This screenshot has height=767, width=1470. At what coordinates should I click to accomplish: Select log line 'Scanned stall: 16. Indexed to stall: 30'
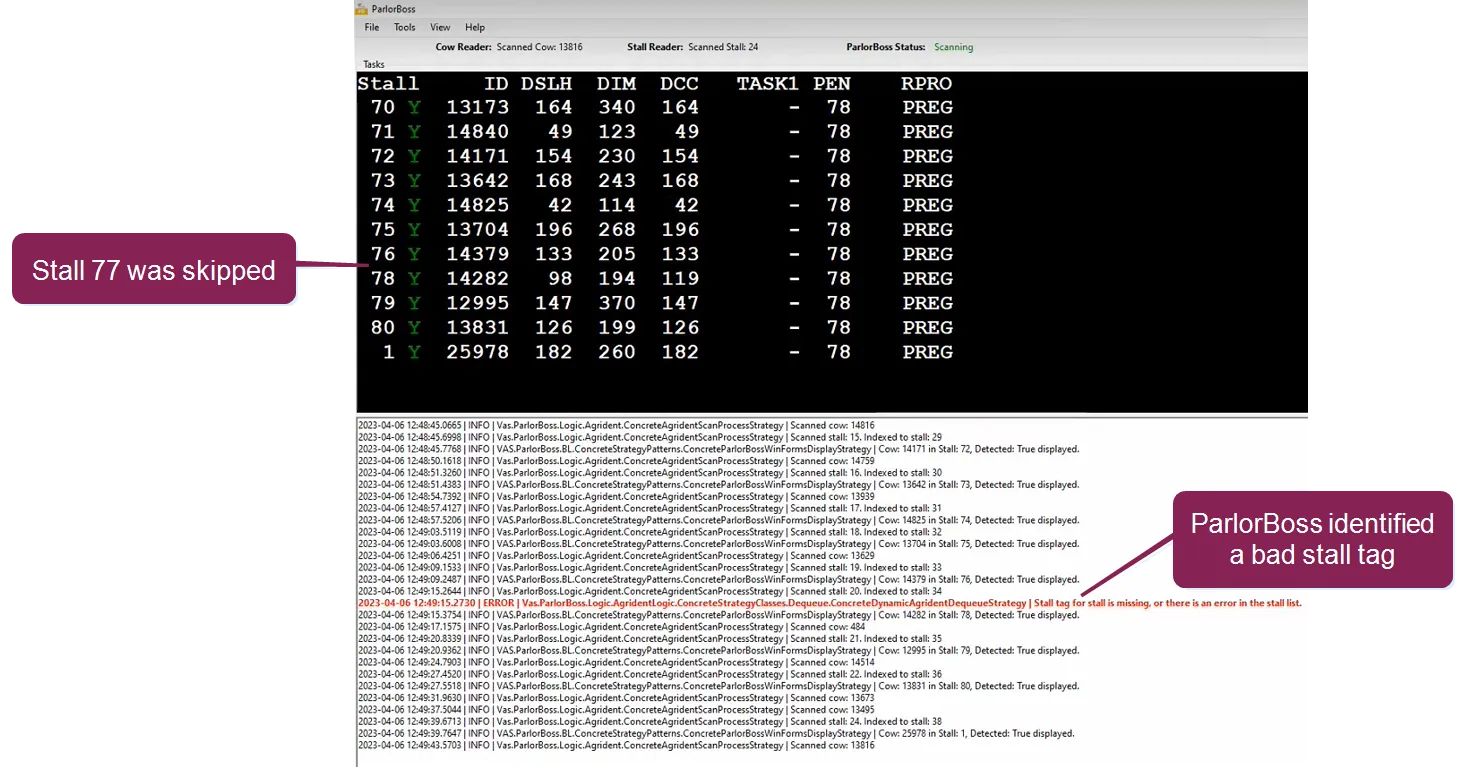650,473
